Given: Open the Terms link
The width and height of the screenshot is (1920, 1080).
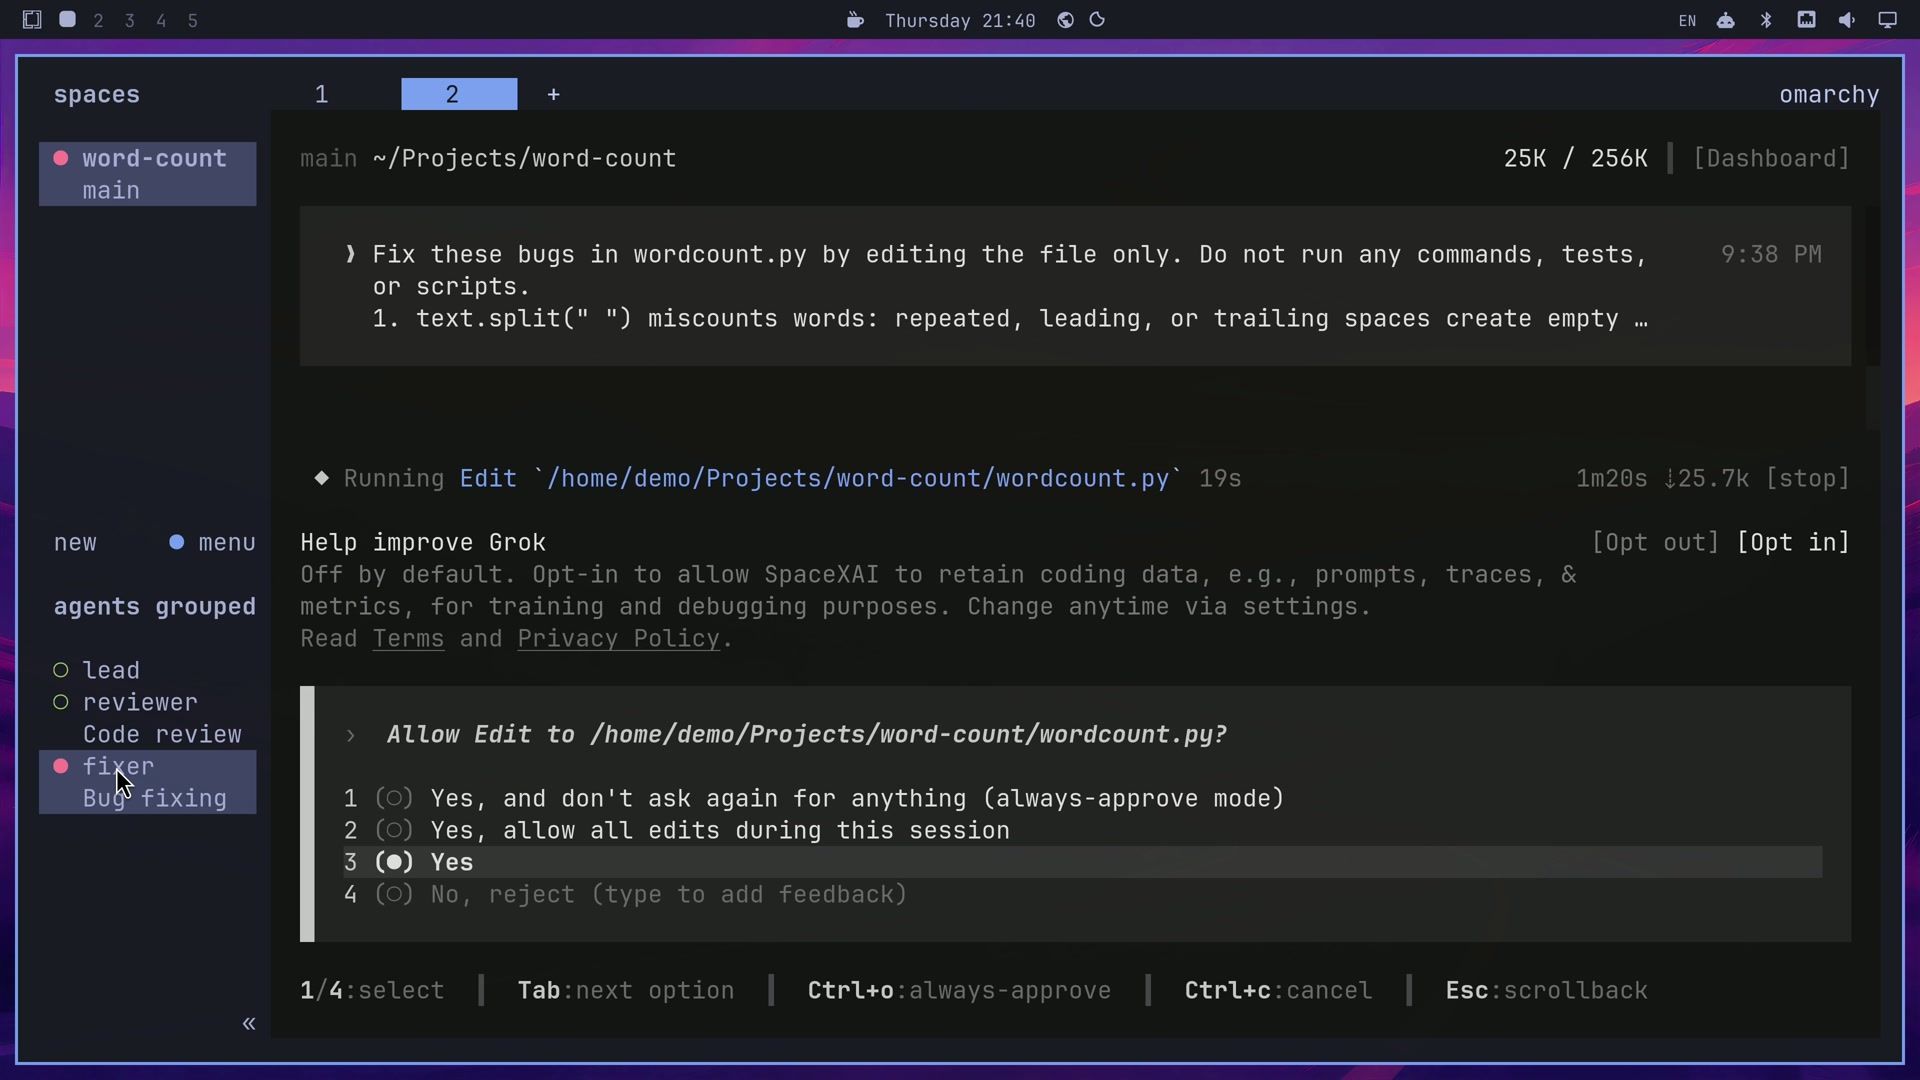Looking at the screenshot, I should click(408, 638).
